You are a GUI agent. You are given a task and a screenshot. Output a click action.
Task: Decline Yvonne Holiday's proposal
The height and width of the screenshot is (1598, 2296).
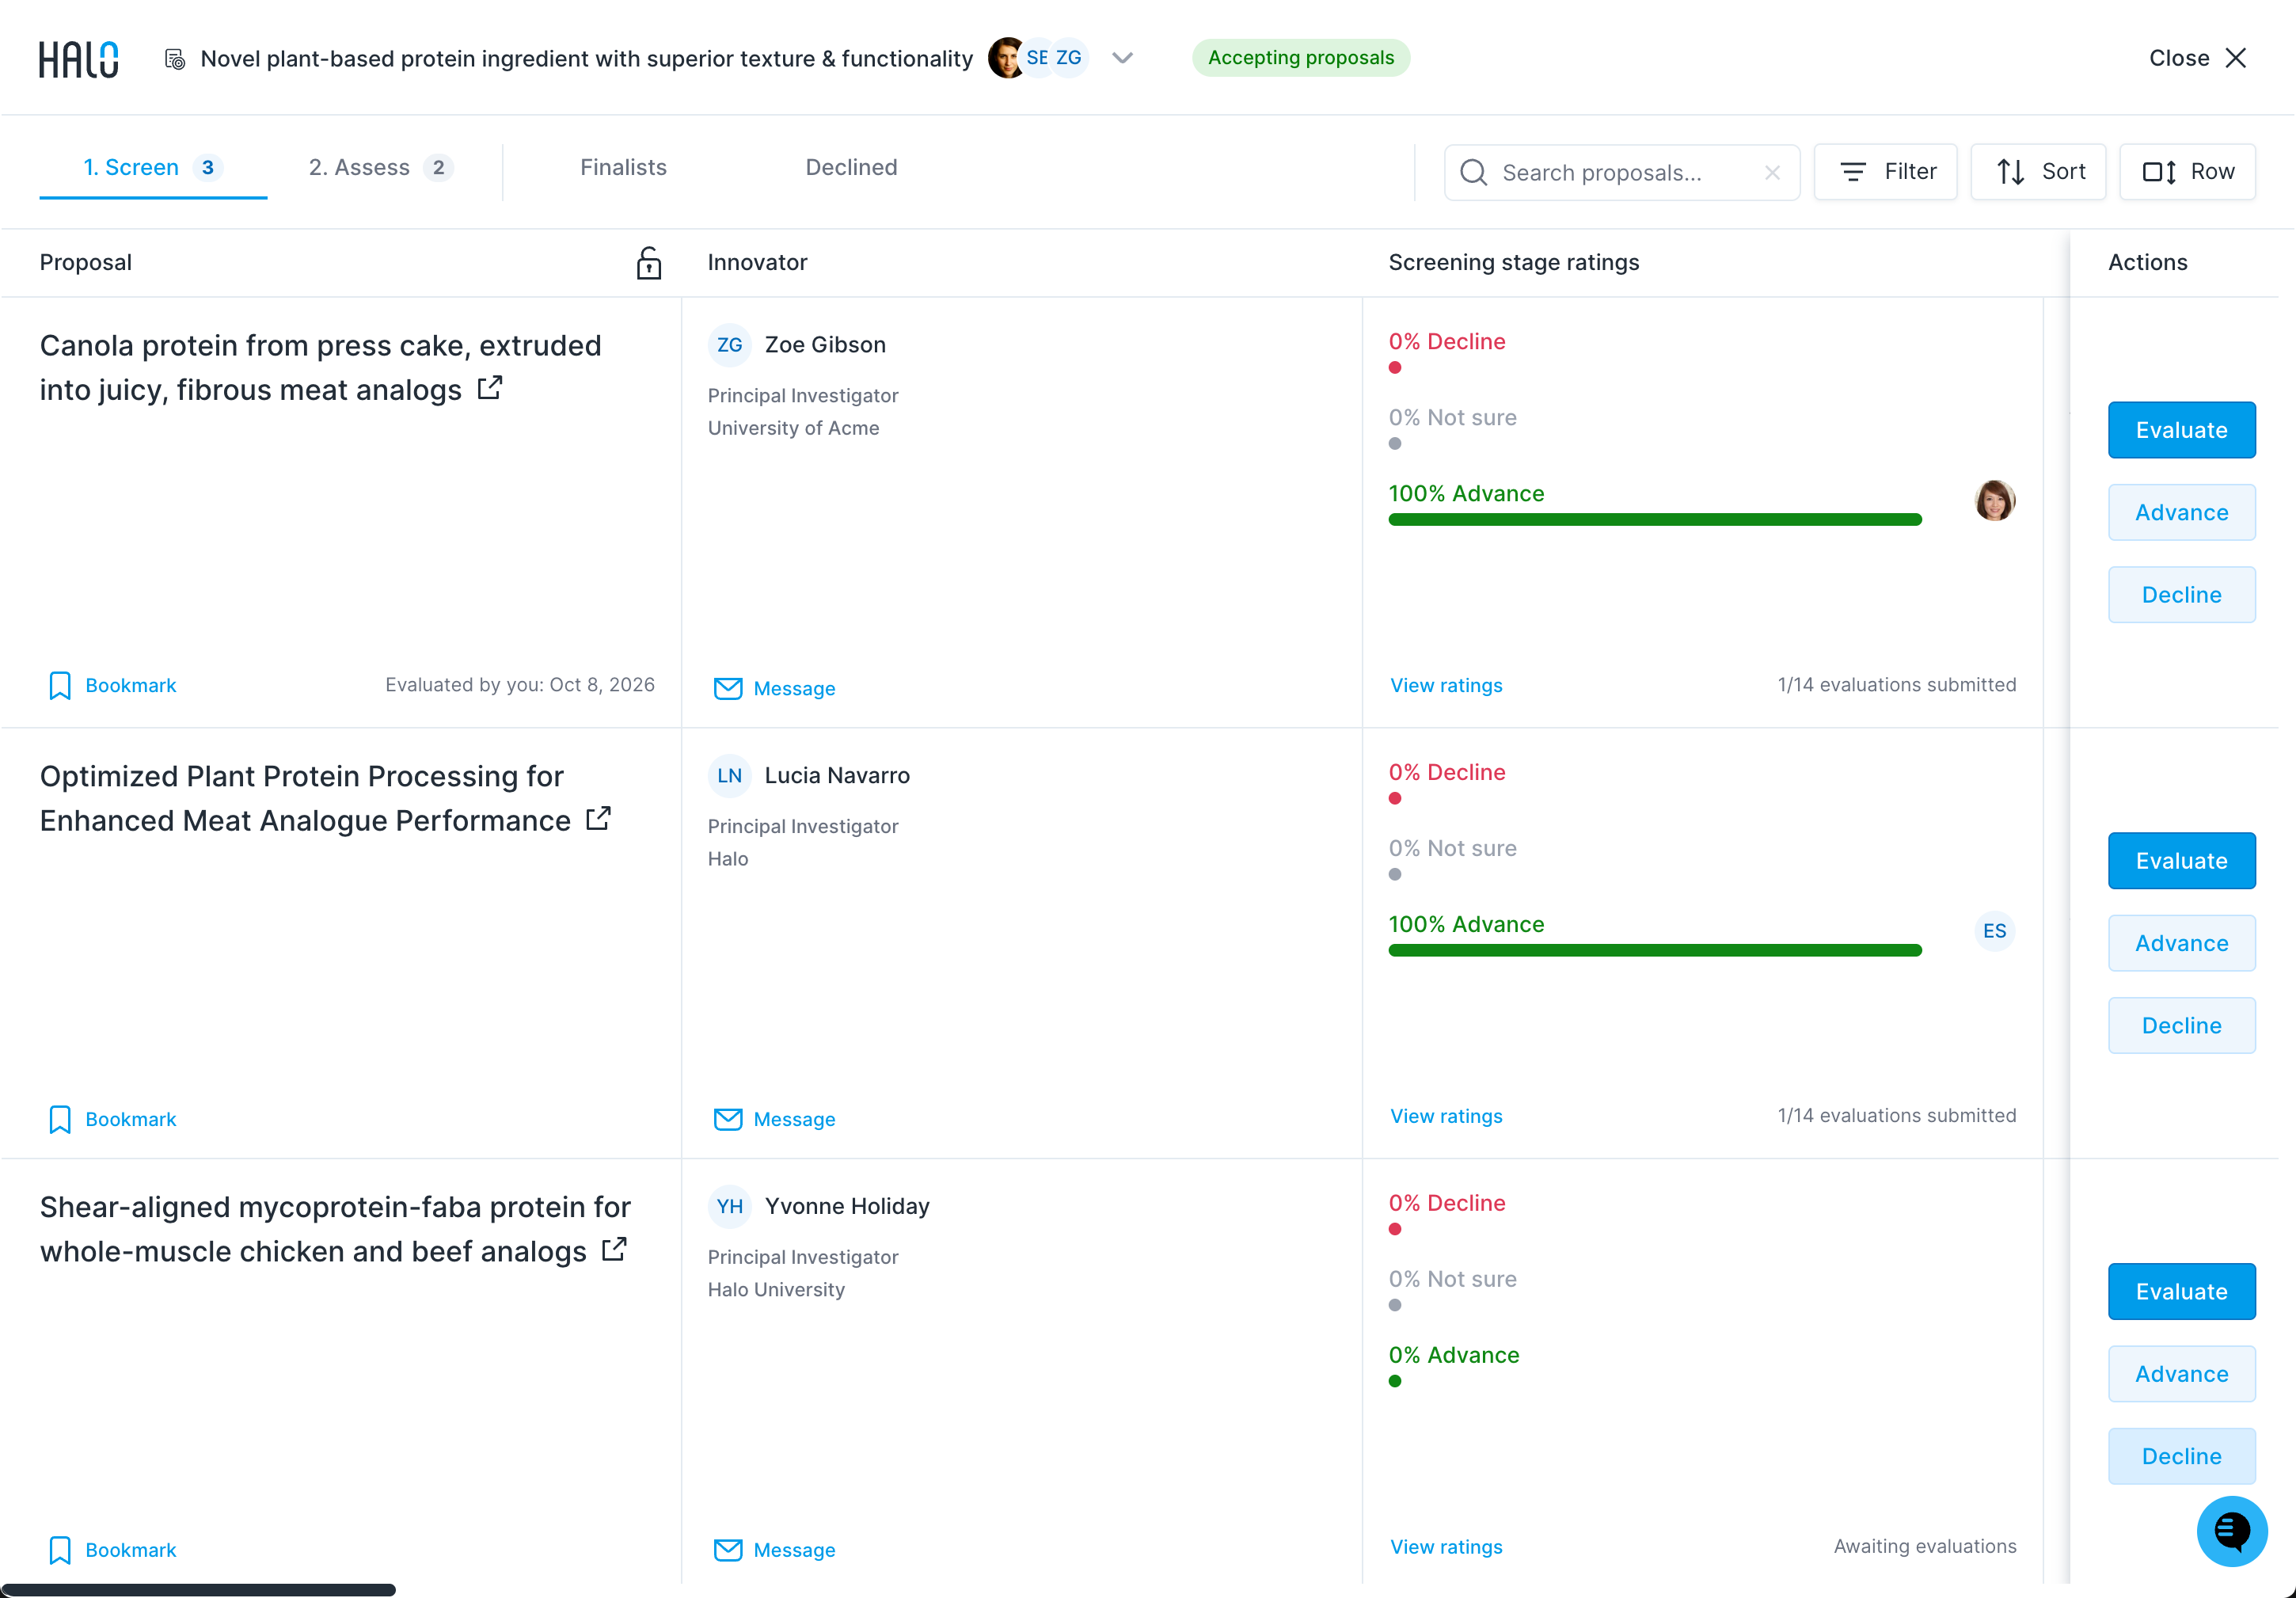click(2181, 1456)
